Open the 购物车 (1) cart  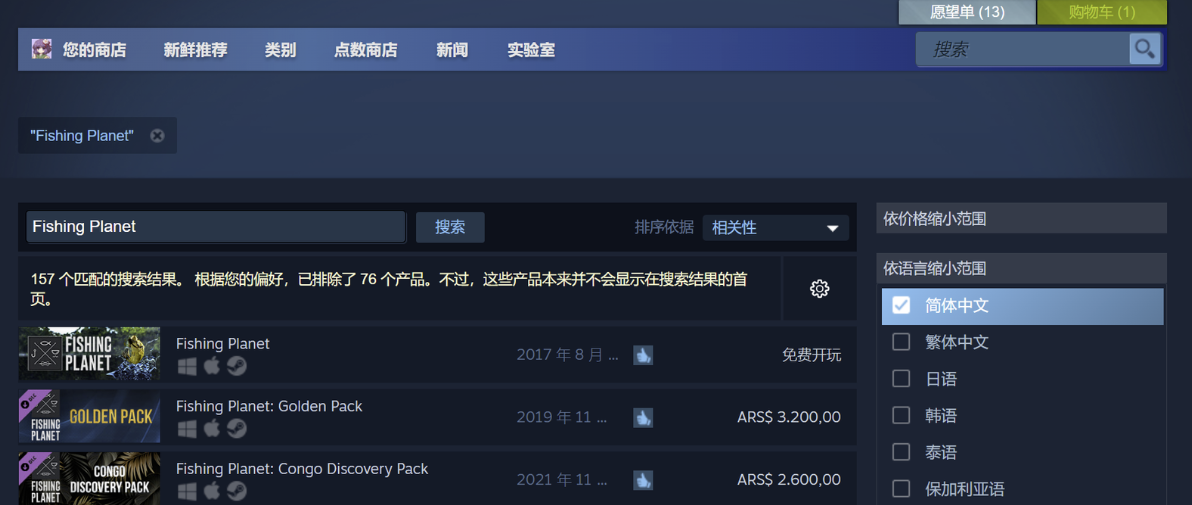point(1102,12)
